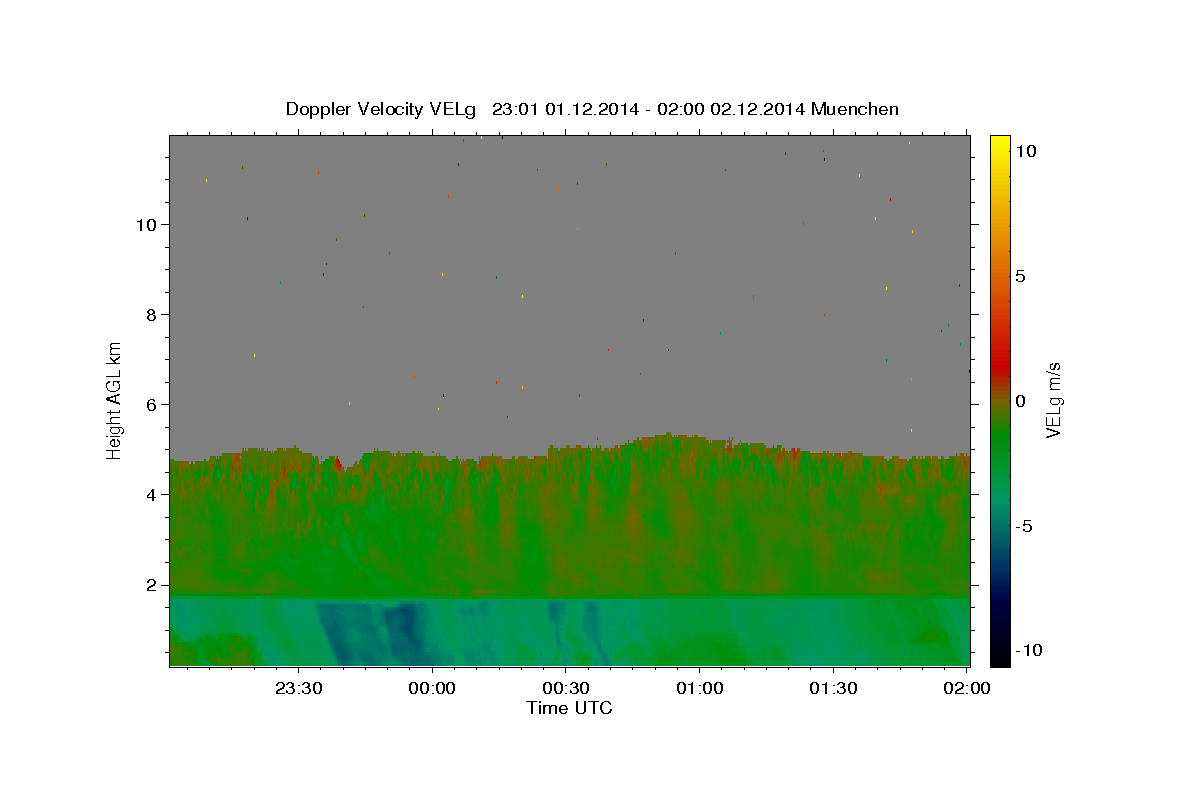Click the '01:30' time tick label

pyautogui.click(x=833, y=688)
